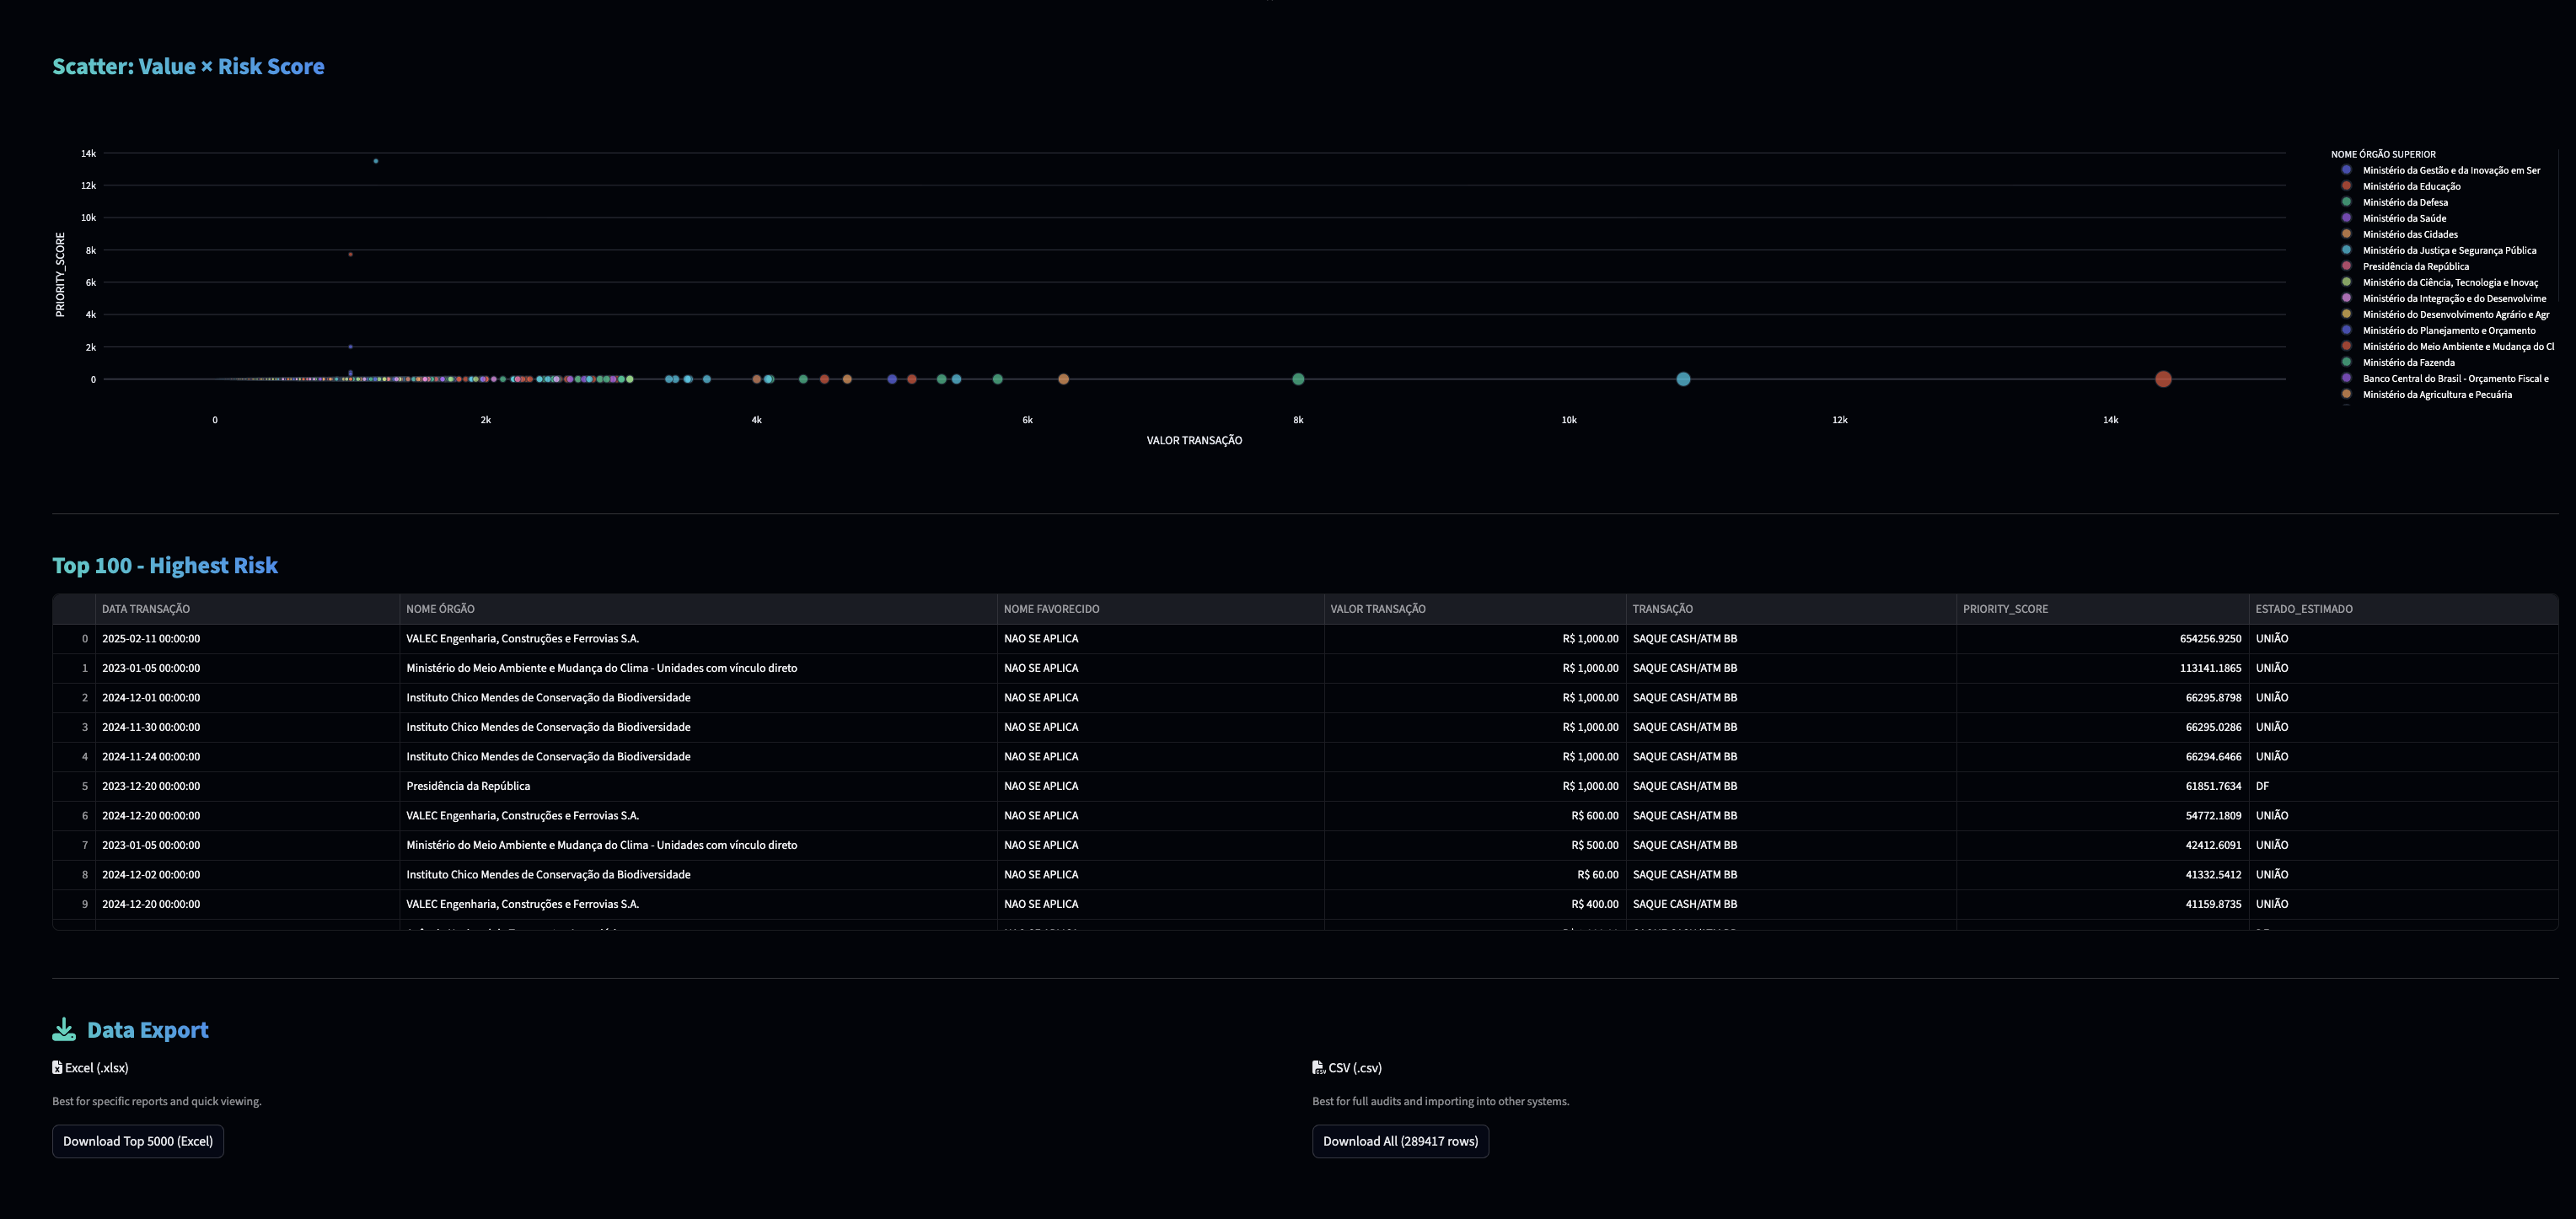Click the largest red scatter point
This screenshot has width=2576, height=1219.
tap(2163, 379)
